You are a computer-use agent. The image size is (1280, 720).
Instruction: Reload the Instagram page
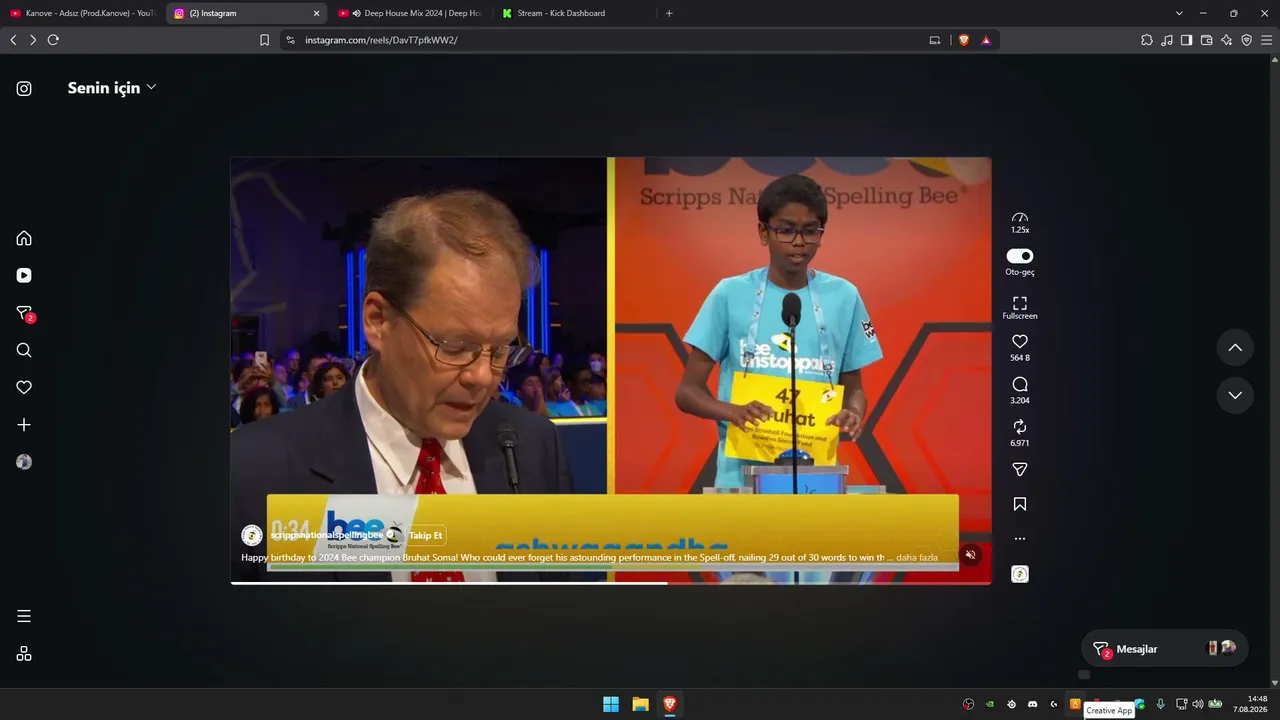(53, 40)
